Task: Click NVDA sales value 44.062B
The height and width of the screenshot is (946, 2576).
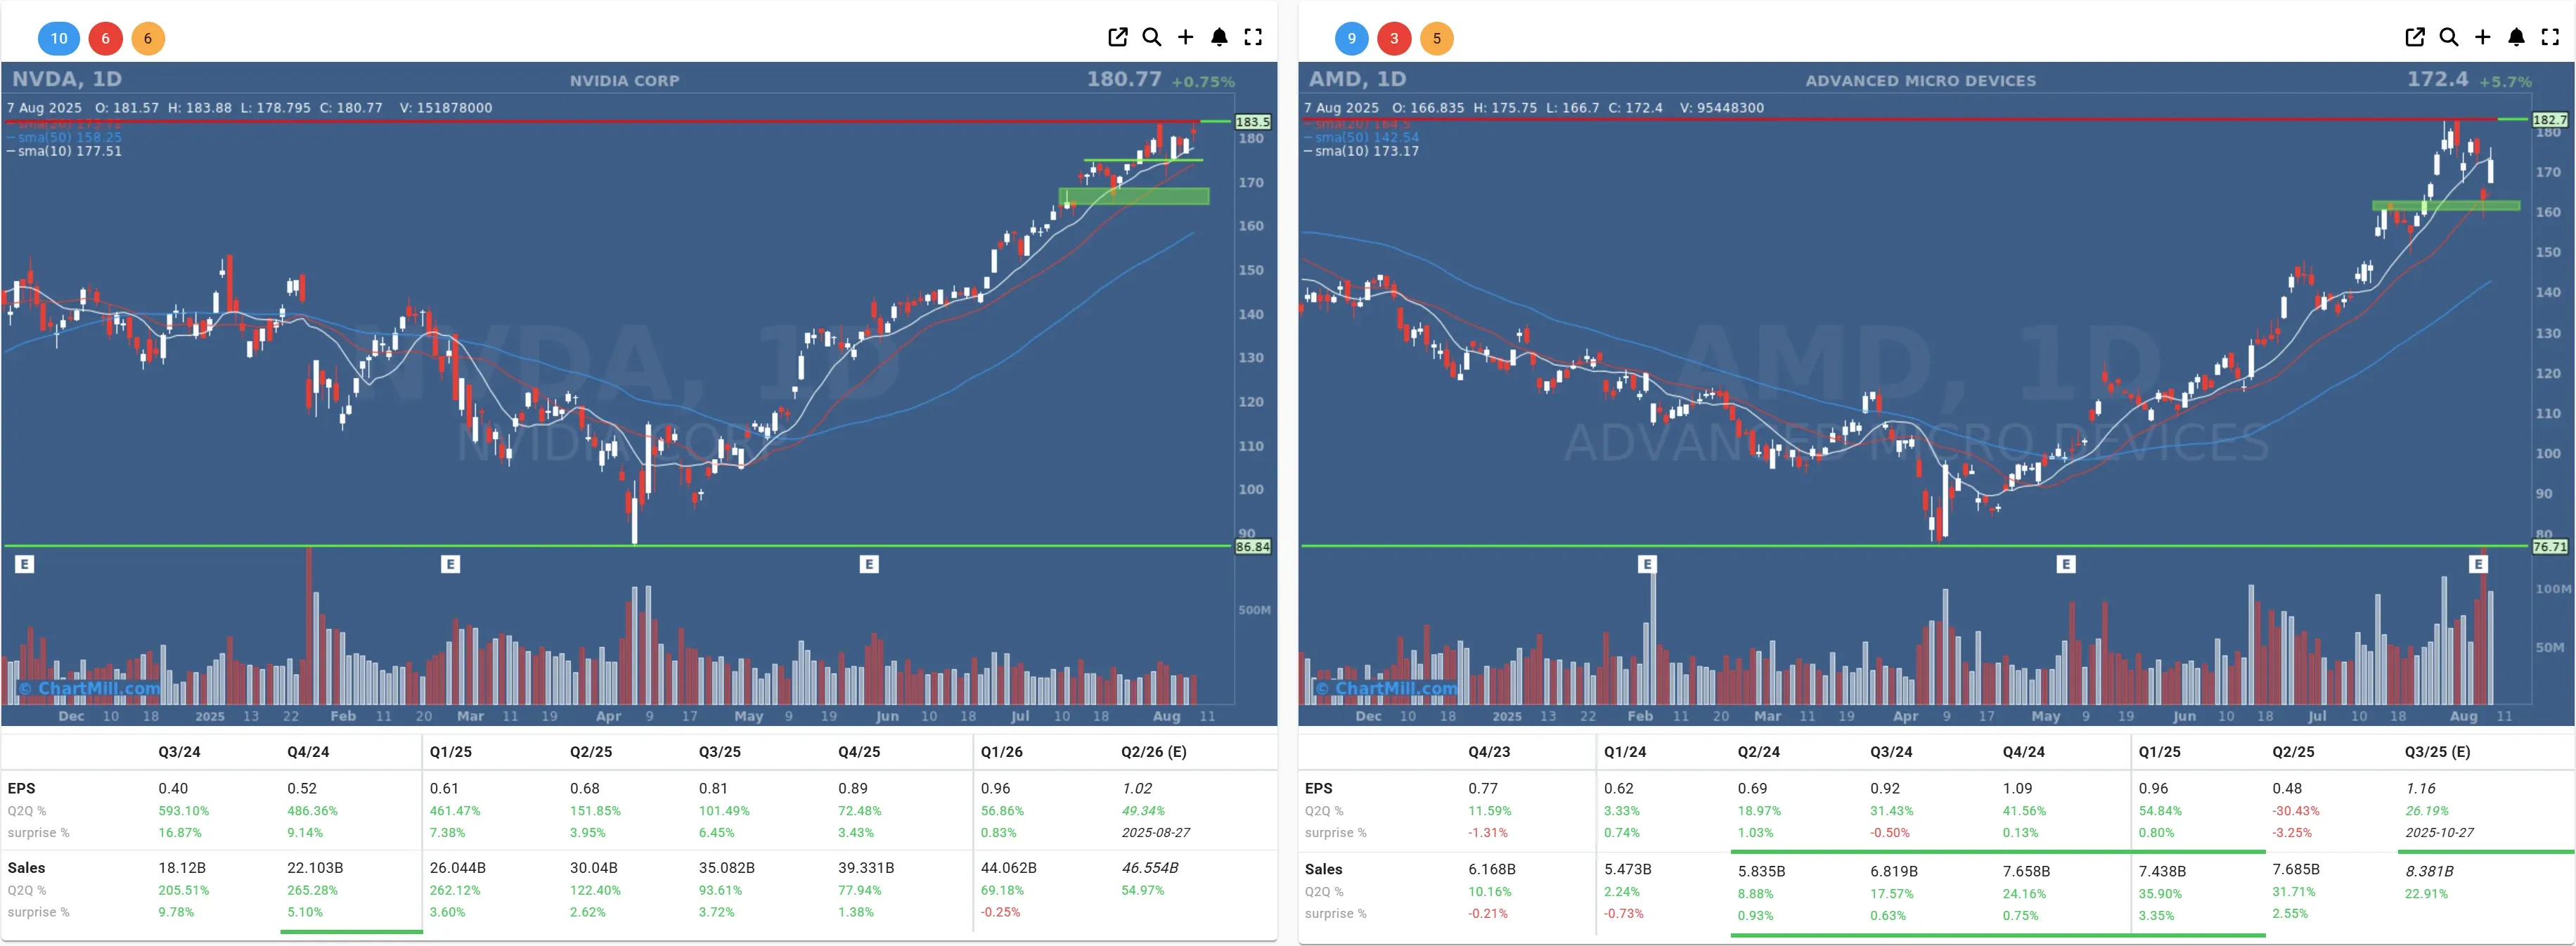Action: point(1008,868)
